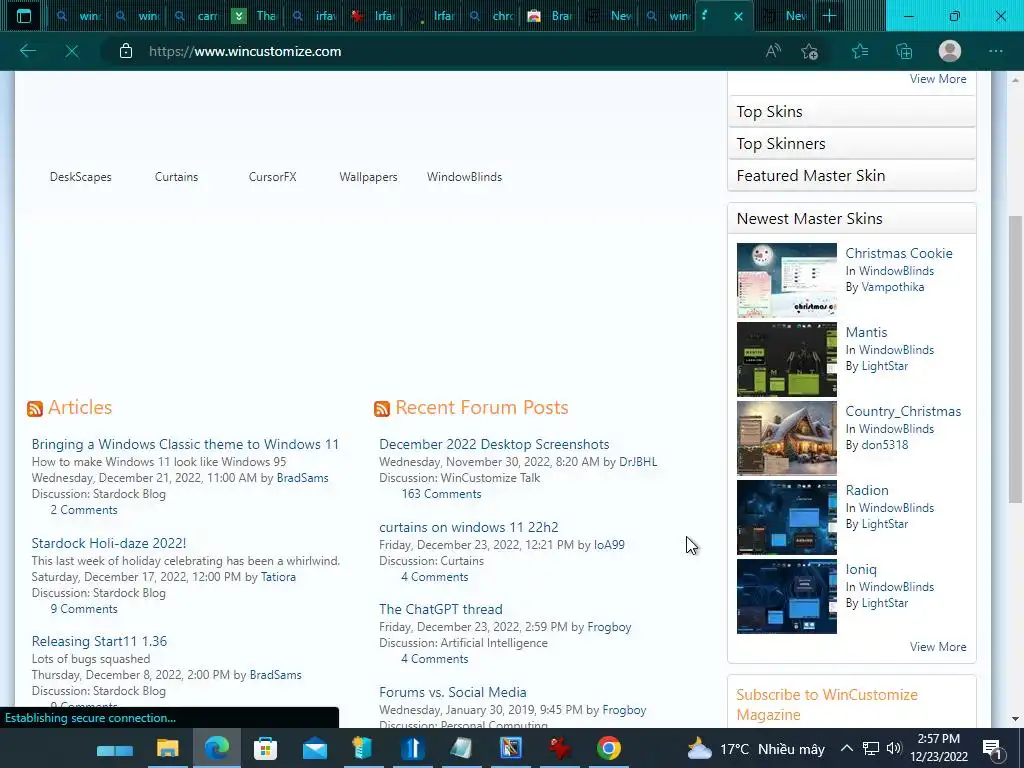Open Edge Settings and more (three dots)
This screenshot has width=1024, height=768.
[x=995, y=51]
